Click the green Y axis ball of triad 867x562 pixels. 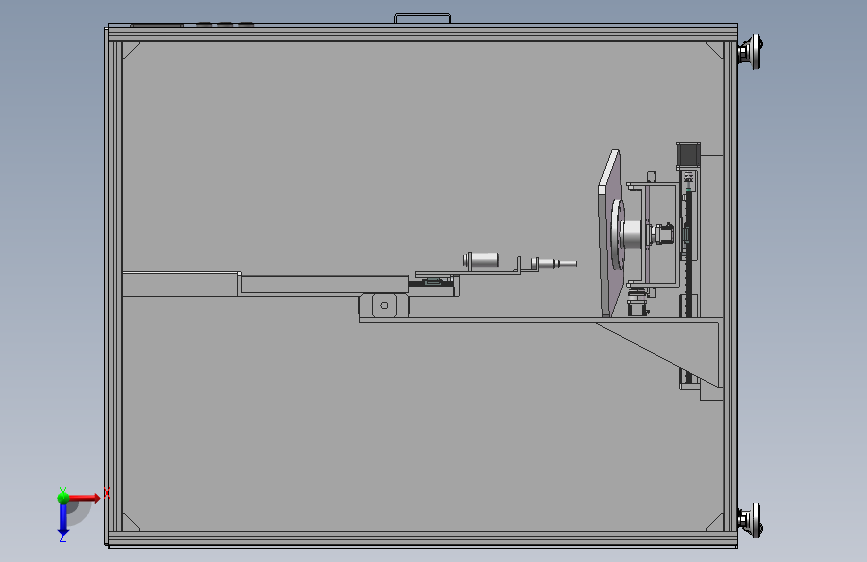pyautogui.click(x=63, y=498)
